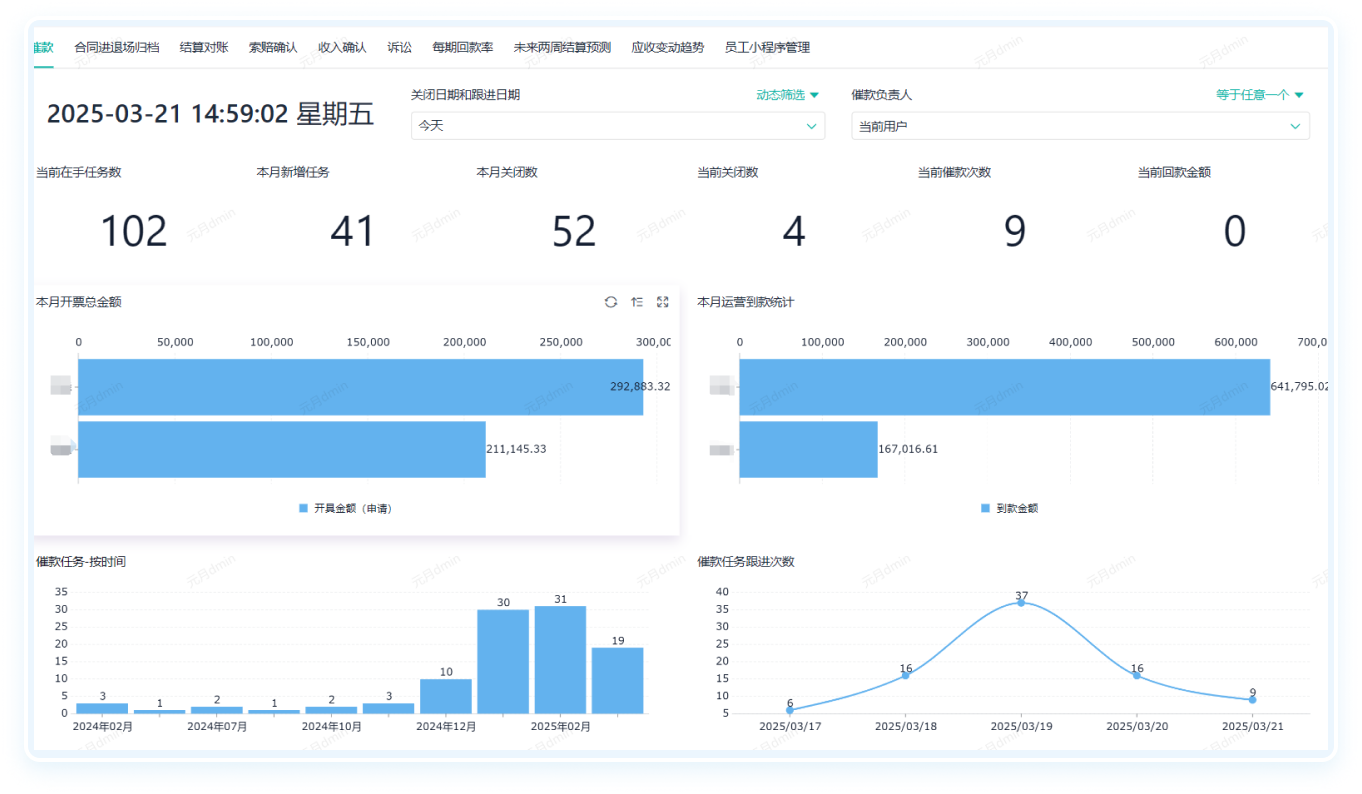Click the sort icon on 本月开票总金额 chart
The image size is (1362, 794).
click(x=637, y=302)
